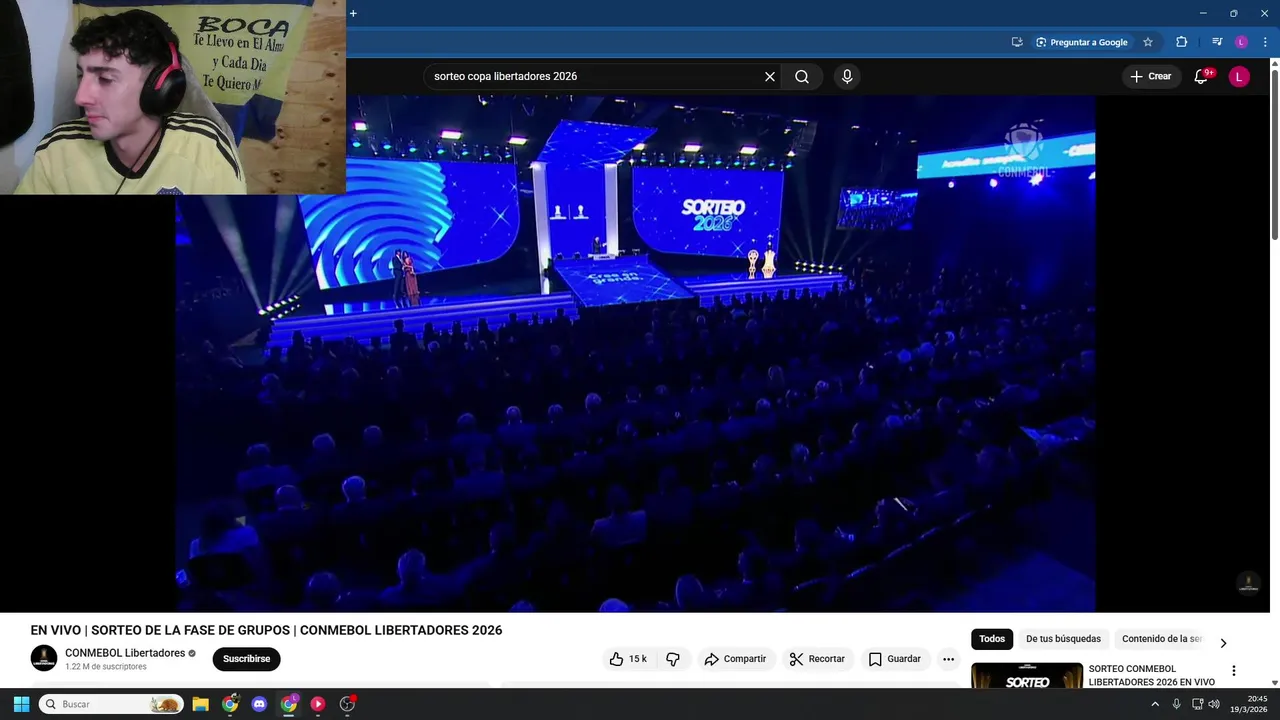Click the CONMEBOL Libertadores channel avatar

(x=44, y=658)
